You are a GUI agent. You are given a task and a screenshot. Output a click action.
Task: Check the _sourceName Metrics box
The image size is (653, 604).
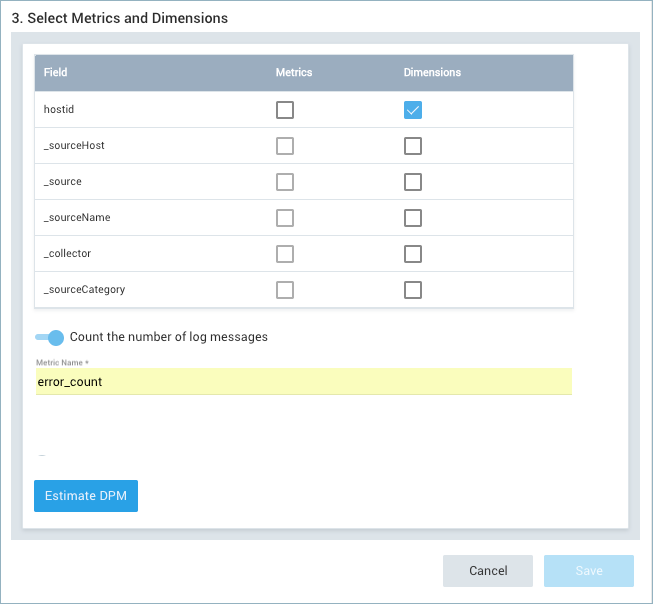pyautogui.click(x=285, y=218)
